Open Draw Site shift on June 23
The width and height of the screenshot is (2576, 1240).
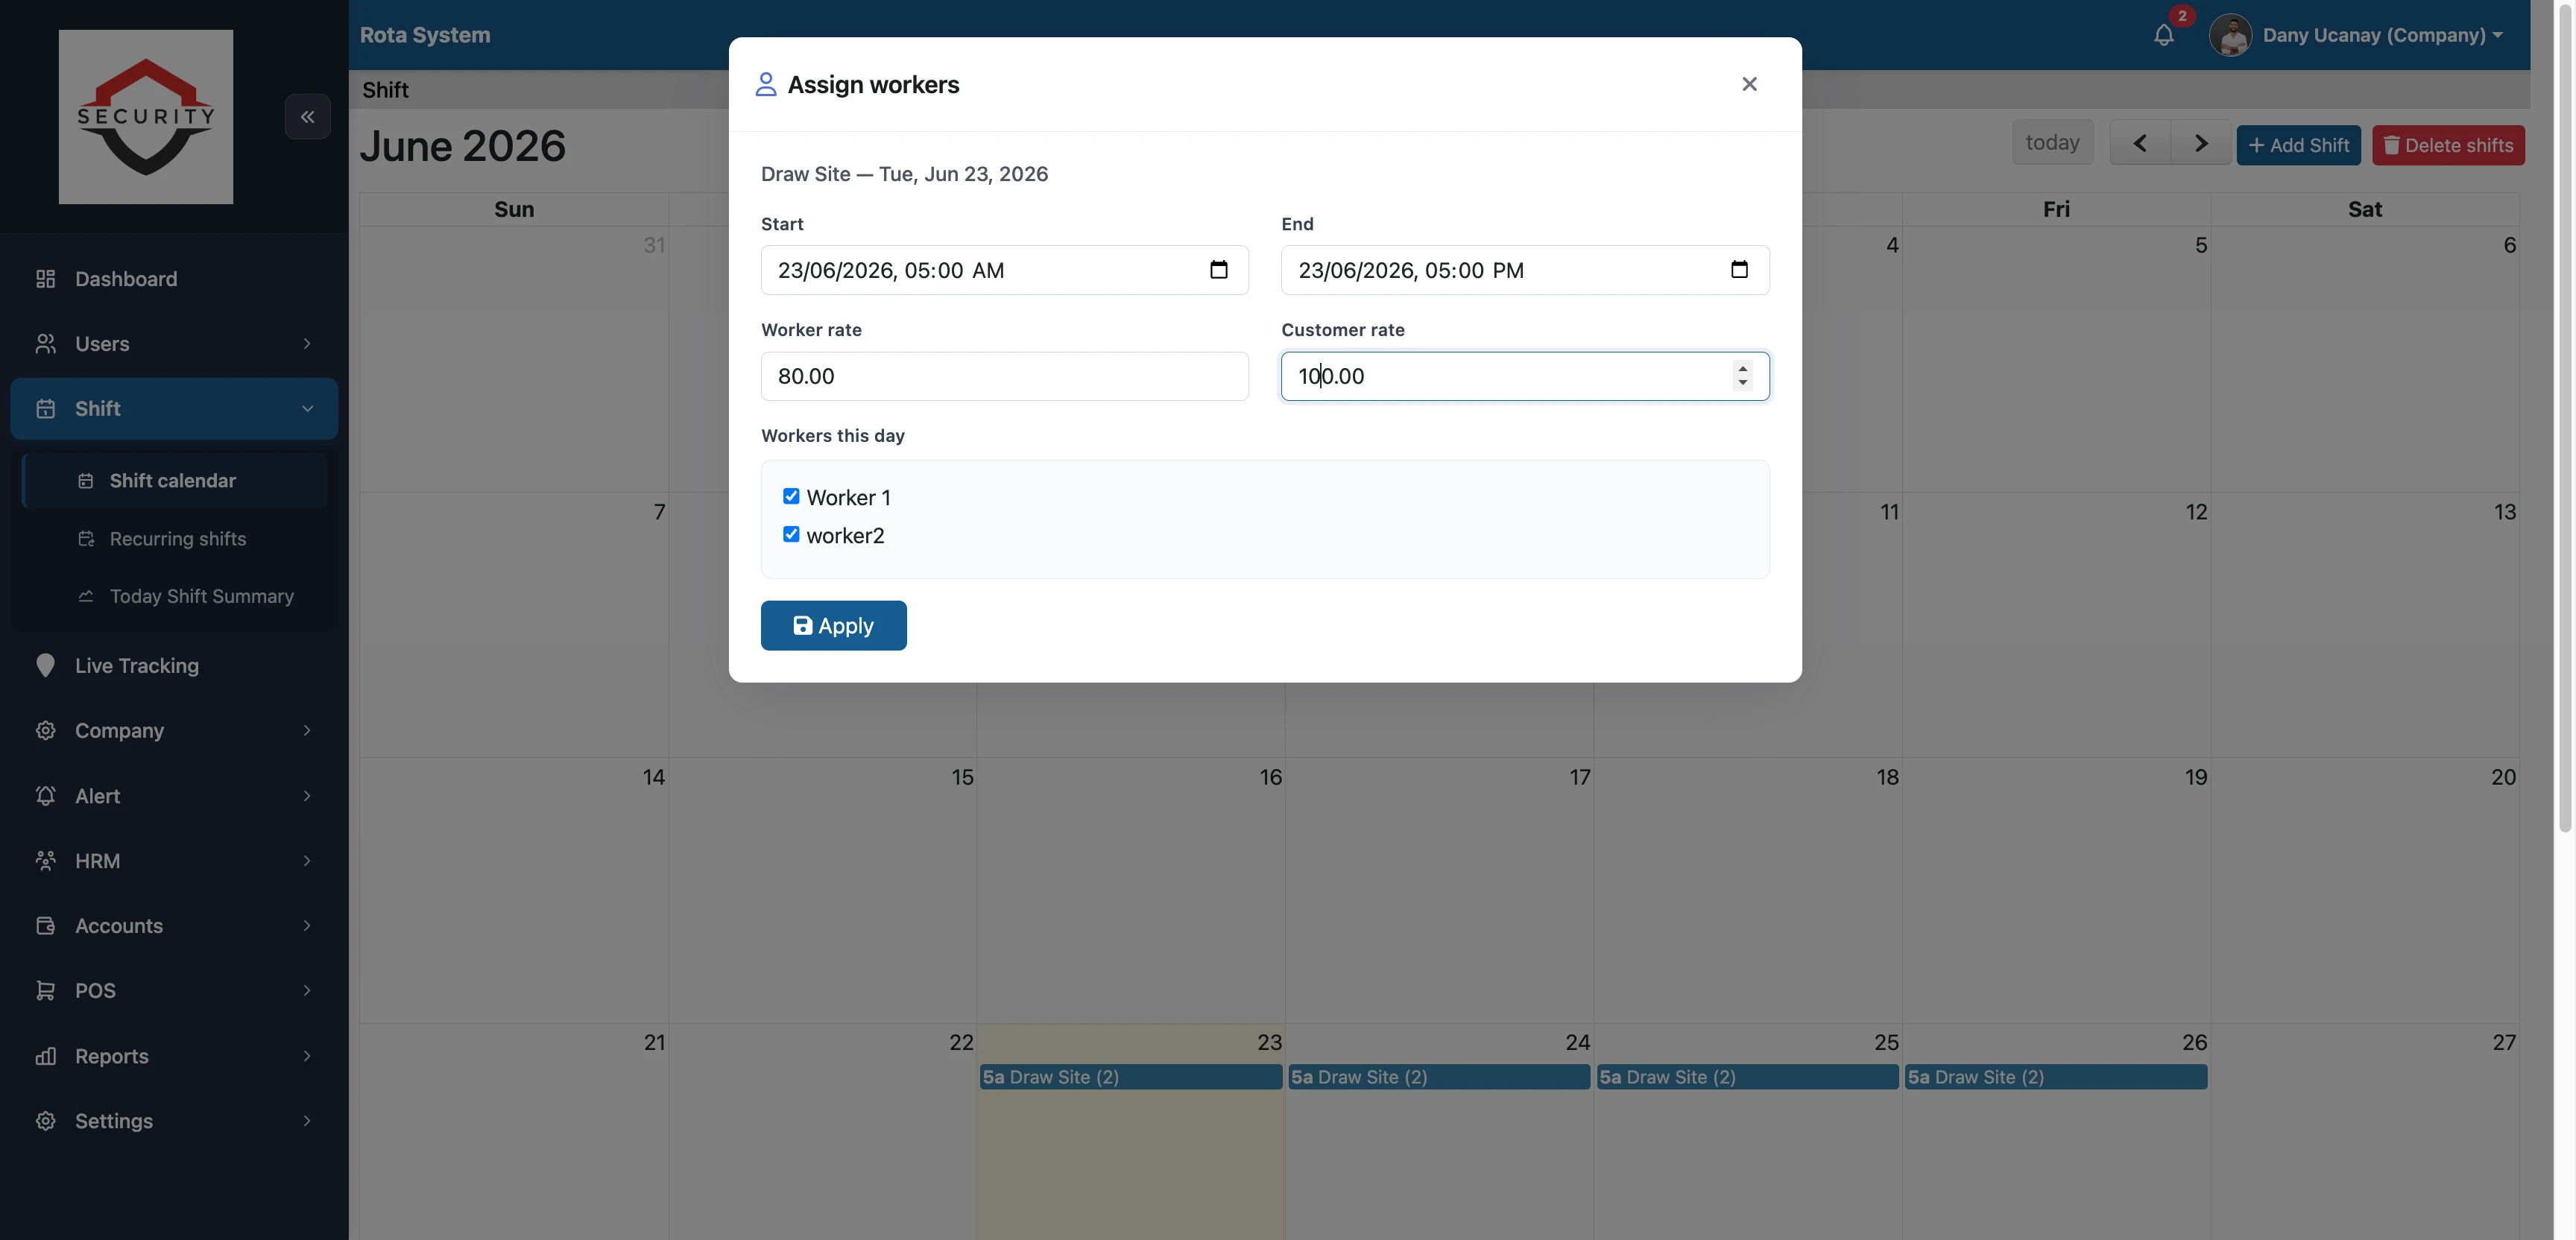pyautogui.click(x=1130, y=1077)
